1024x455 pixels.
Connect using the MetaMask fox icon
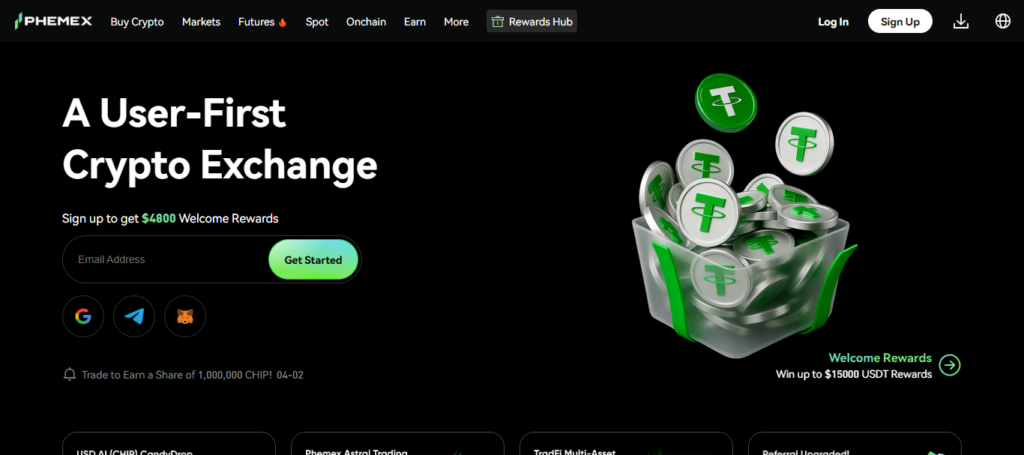coord(185,317)
